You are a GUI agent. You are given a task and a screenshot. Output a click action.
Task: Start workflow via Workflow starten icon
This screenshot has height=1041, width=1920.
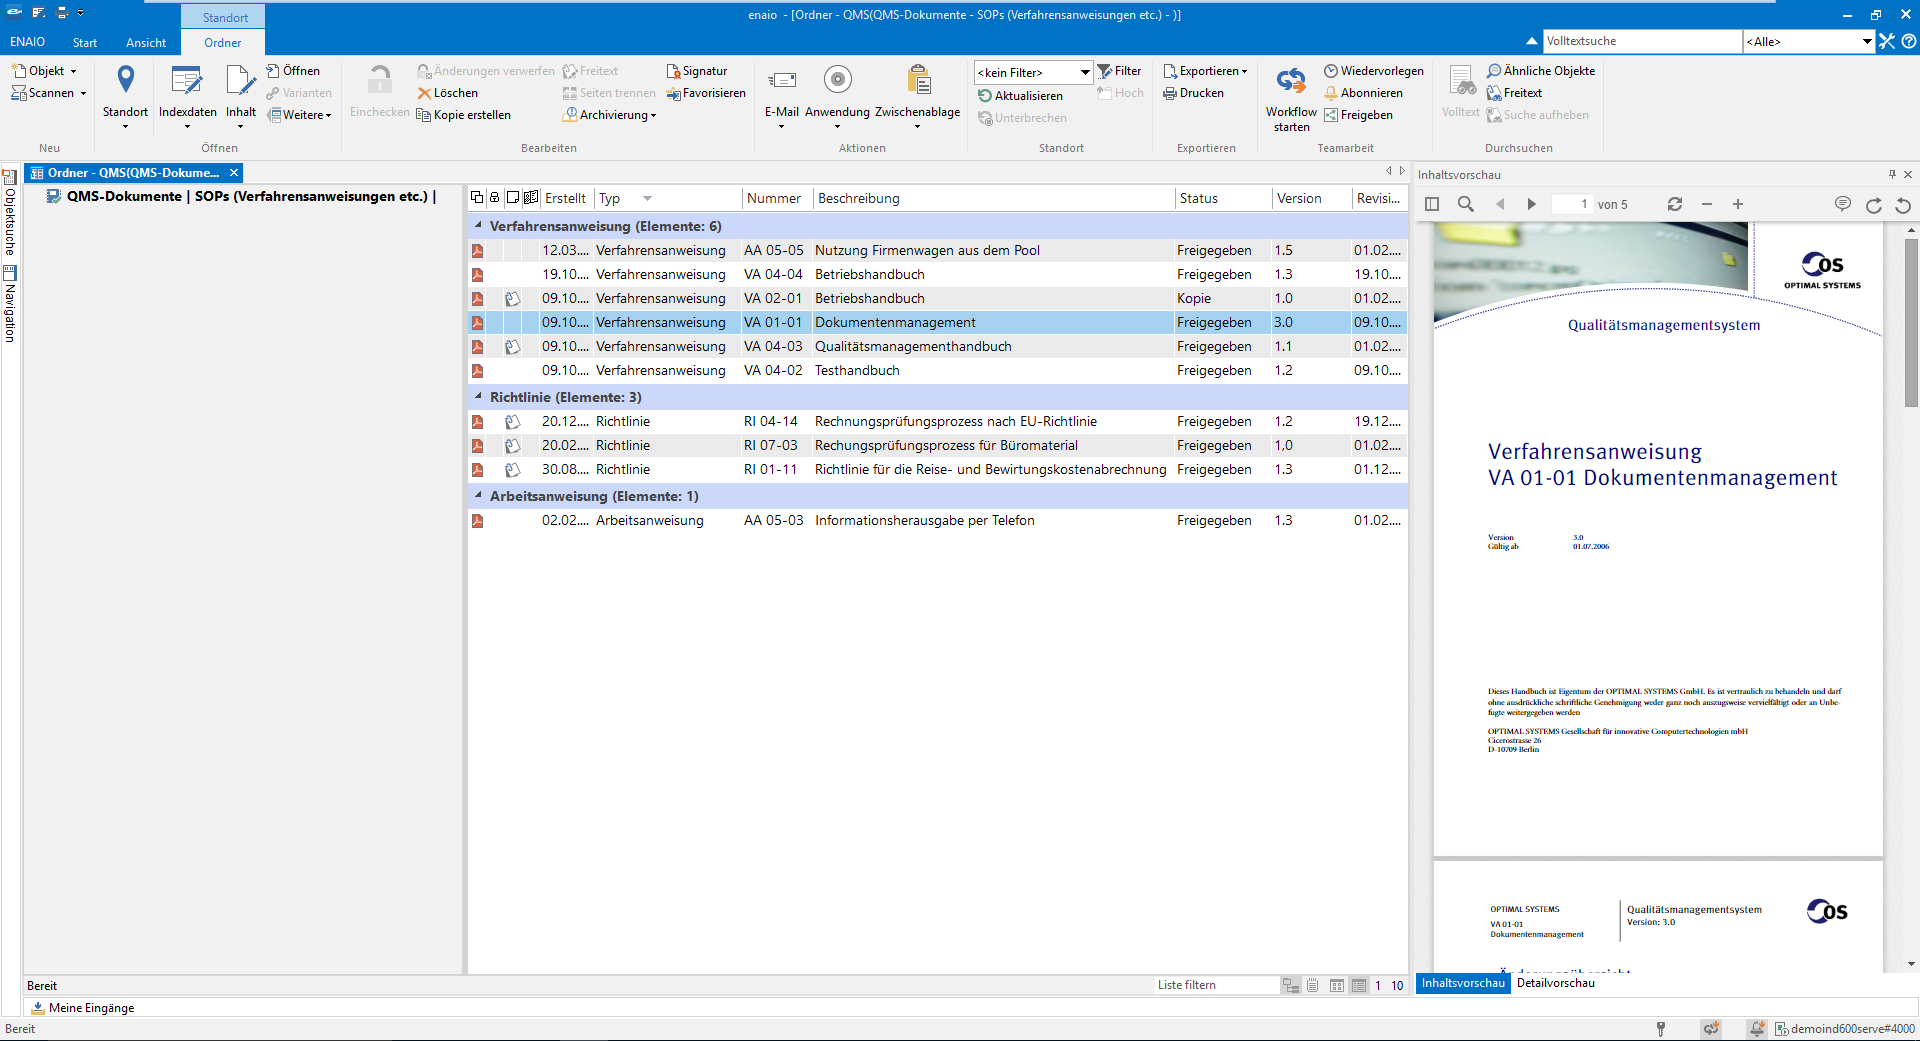point(1291,81)
